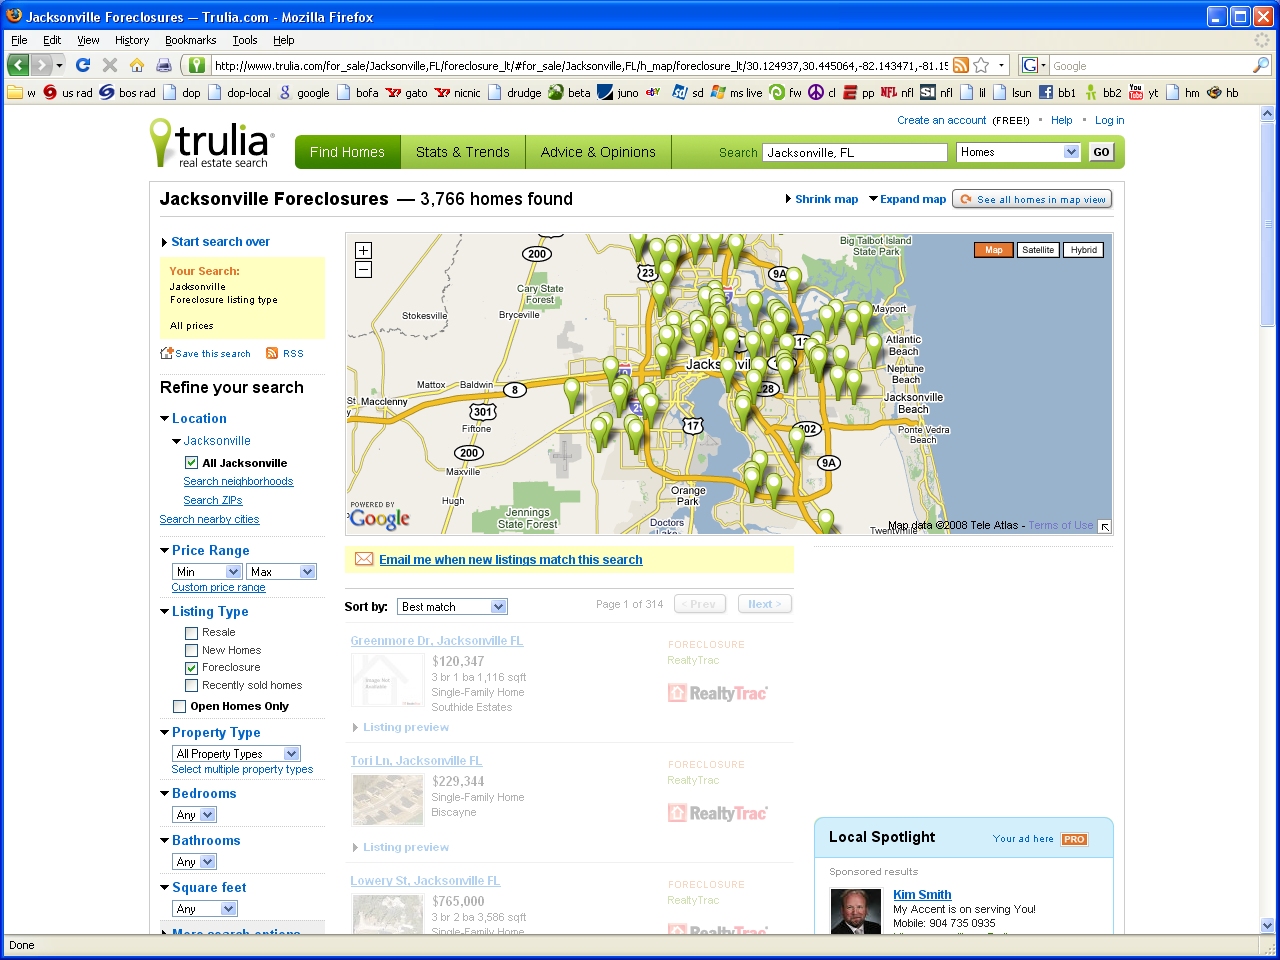Open the 'yt' YouTube bookmark
The image size is (1280, 960).
(1143, 92)
